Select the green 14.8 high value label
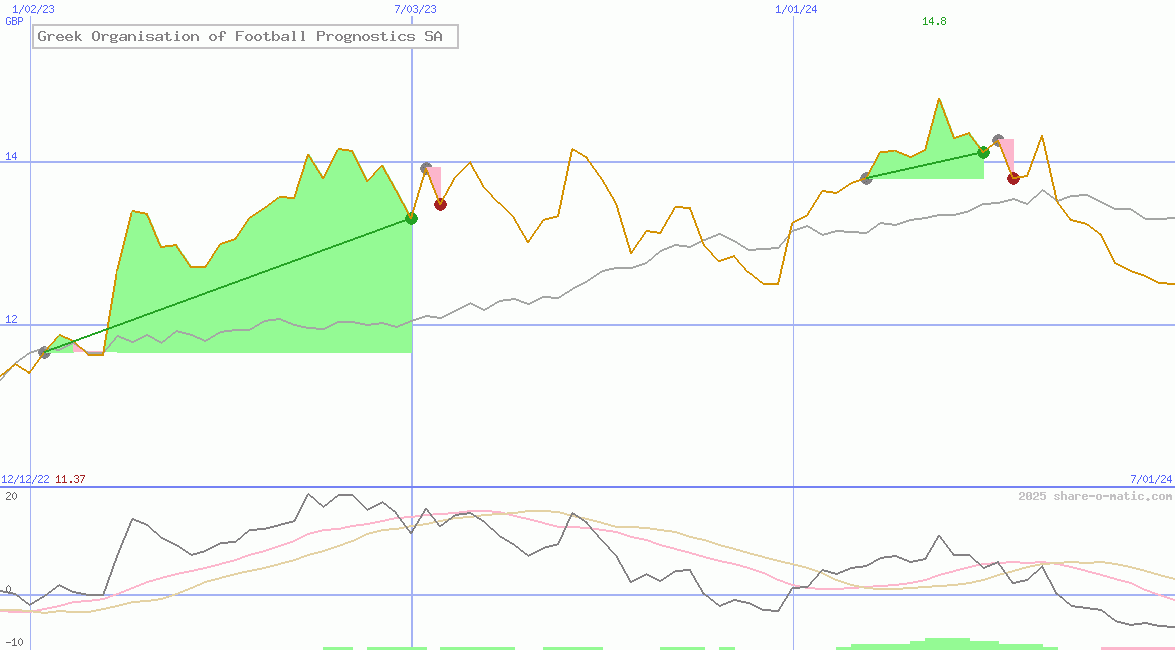 tap(934, 21)
